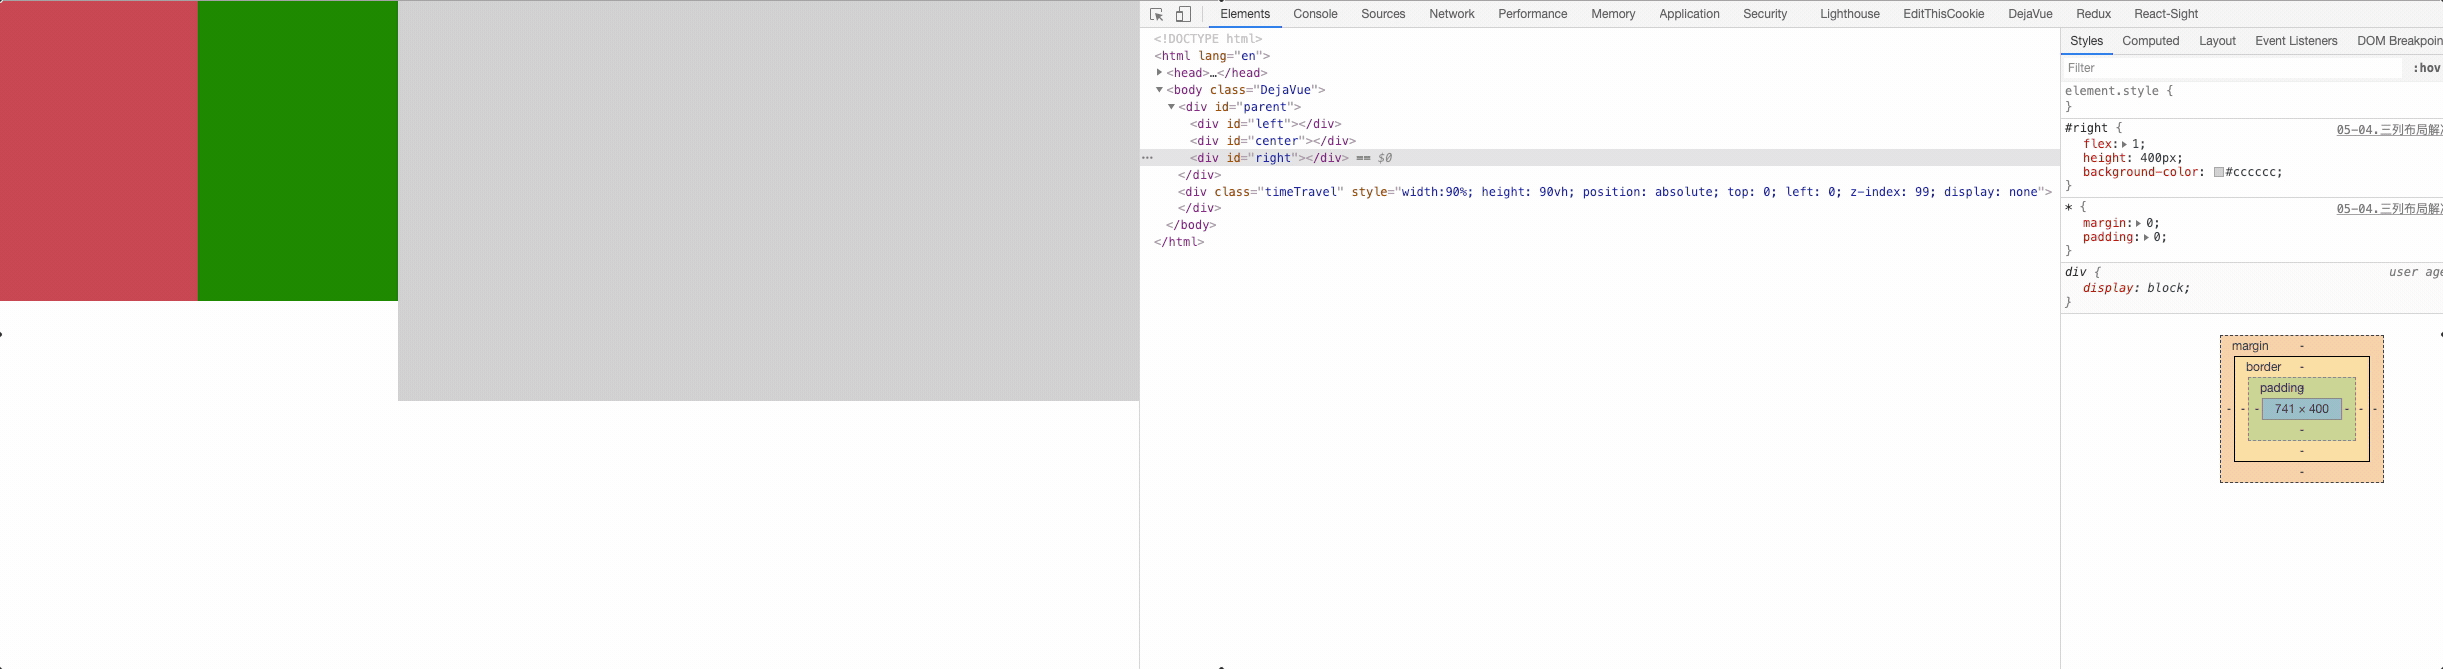Image resolution: width=2443 pixels, height=669 pixels.
Task: Open the Network panel tab
Action: 1451,14
